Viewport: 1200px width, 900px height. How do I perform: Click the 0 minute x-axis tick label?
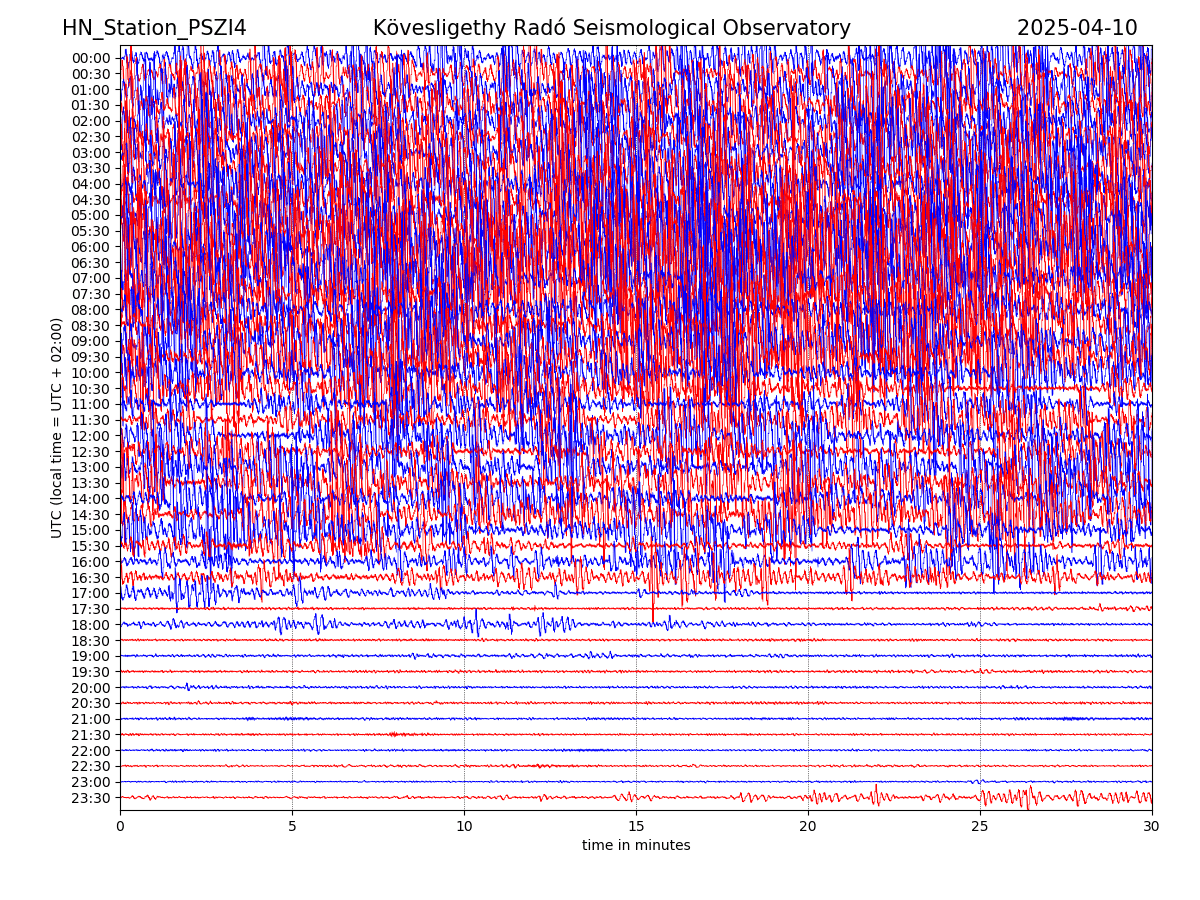coord(120,826)
